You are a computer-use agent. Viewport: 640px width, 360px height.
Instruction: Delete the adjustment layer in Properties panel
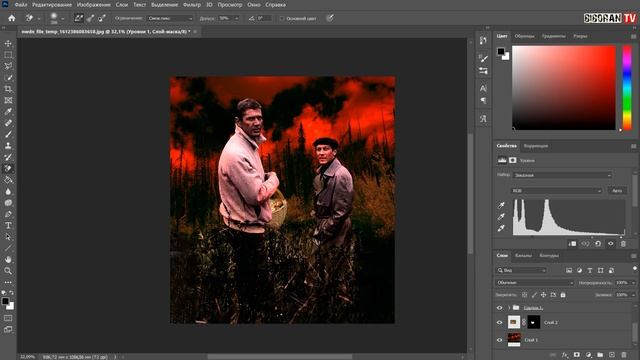(623, 244)
